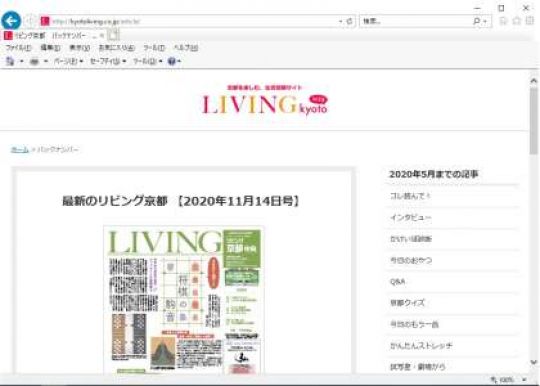Open the 表示(V) menu

click(80, 48)
